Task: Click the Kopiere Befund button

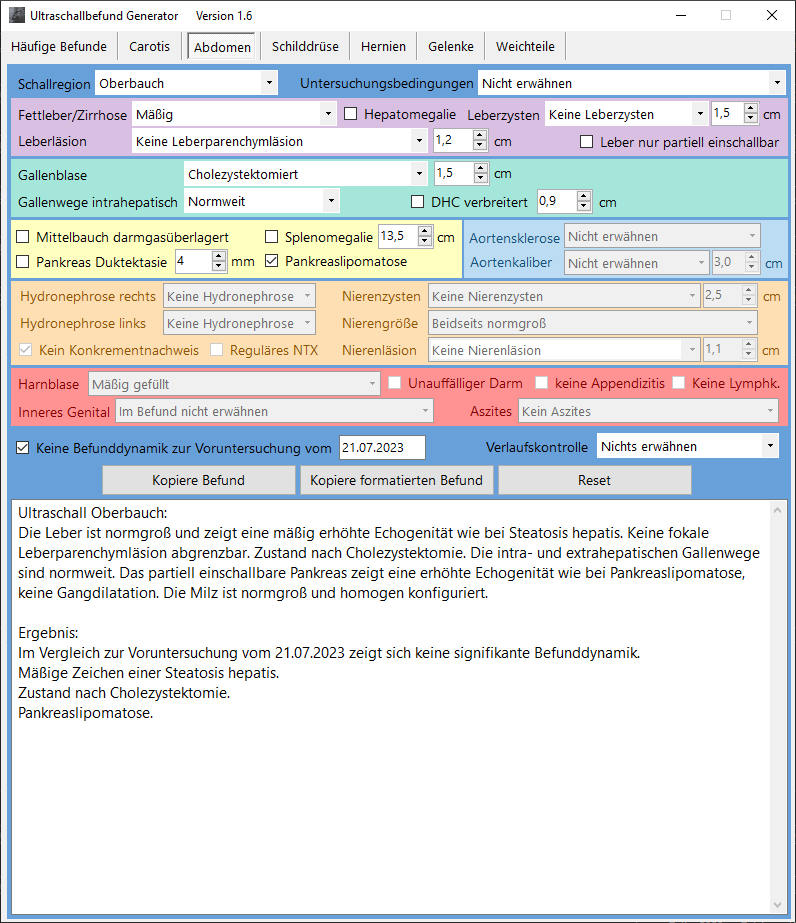Action: (198, 480)
